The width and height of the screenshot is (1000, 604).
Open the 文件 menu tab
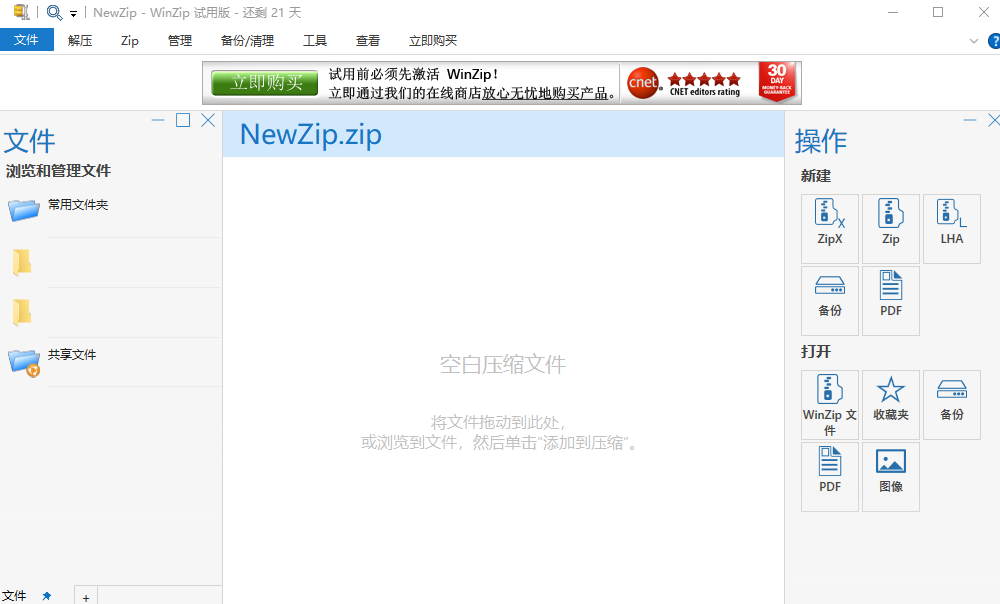[26, 40]
